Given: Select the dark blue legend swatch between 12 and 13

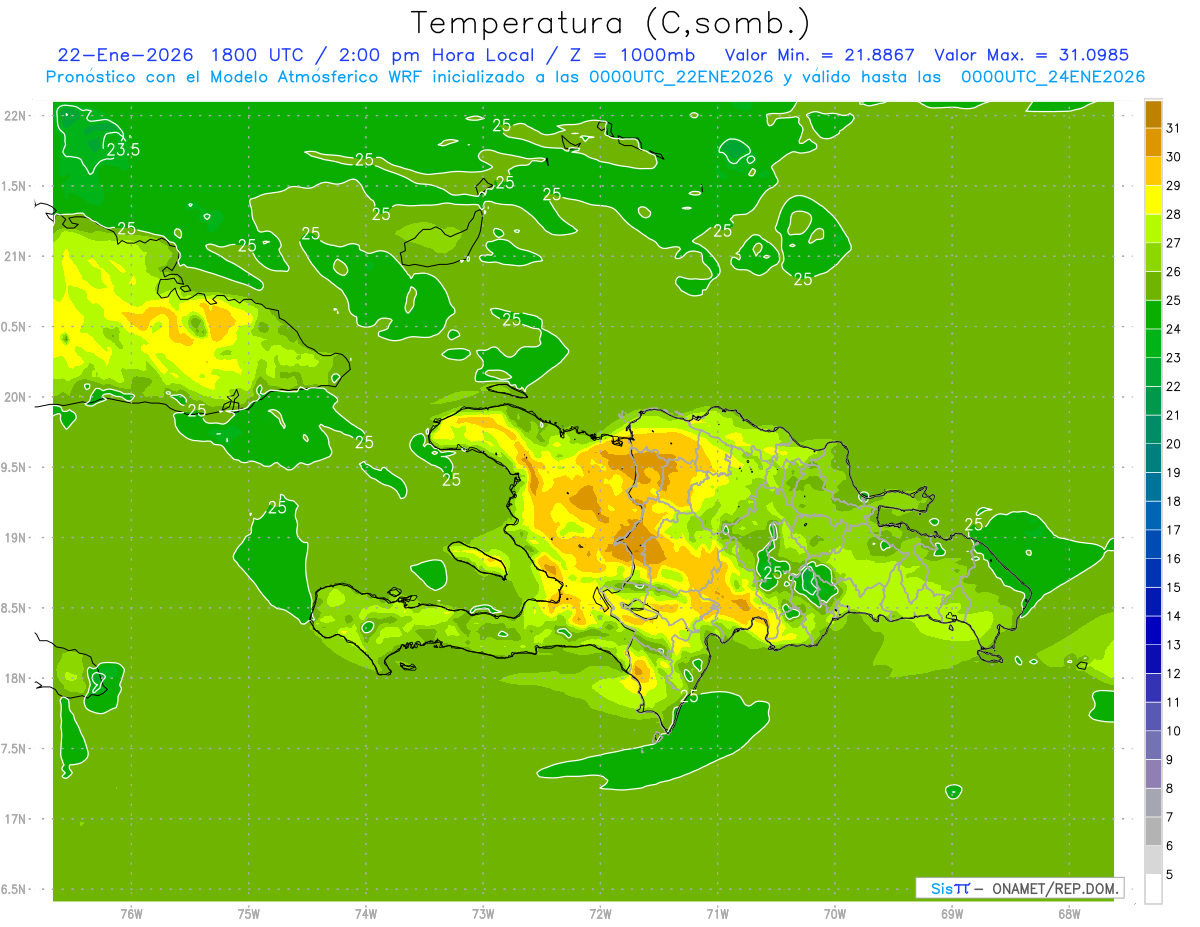Looking at the screenshot, I should [x=1153, y=660].
